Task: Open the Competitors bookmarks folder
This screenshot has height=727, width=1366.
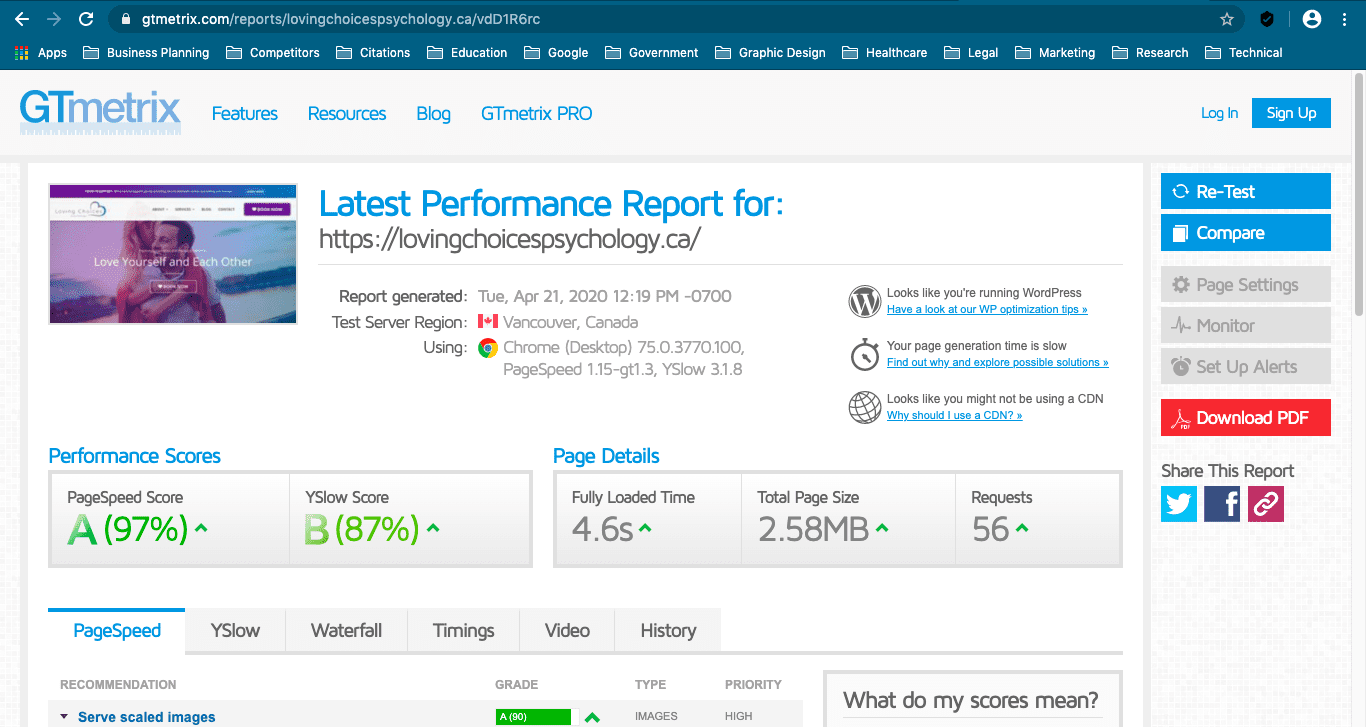Action: [x=273, y=53]
